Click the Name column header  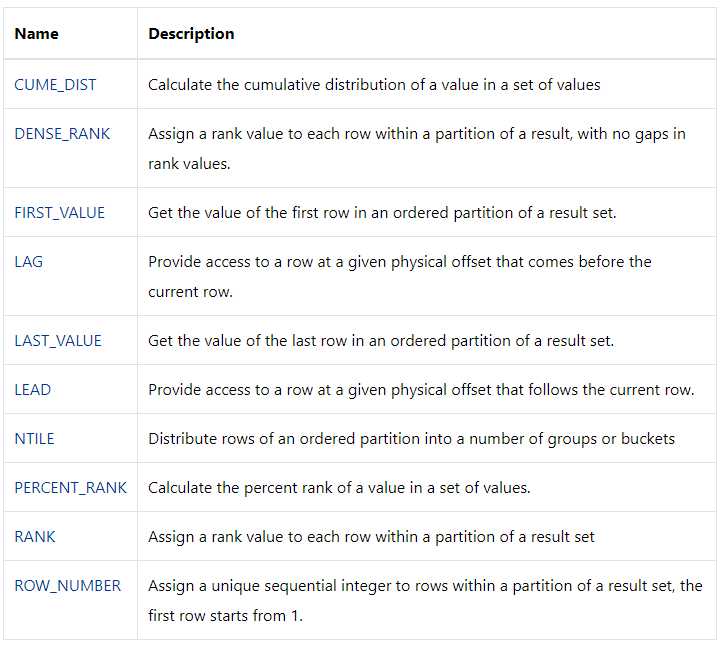tap(36, 34)
